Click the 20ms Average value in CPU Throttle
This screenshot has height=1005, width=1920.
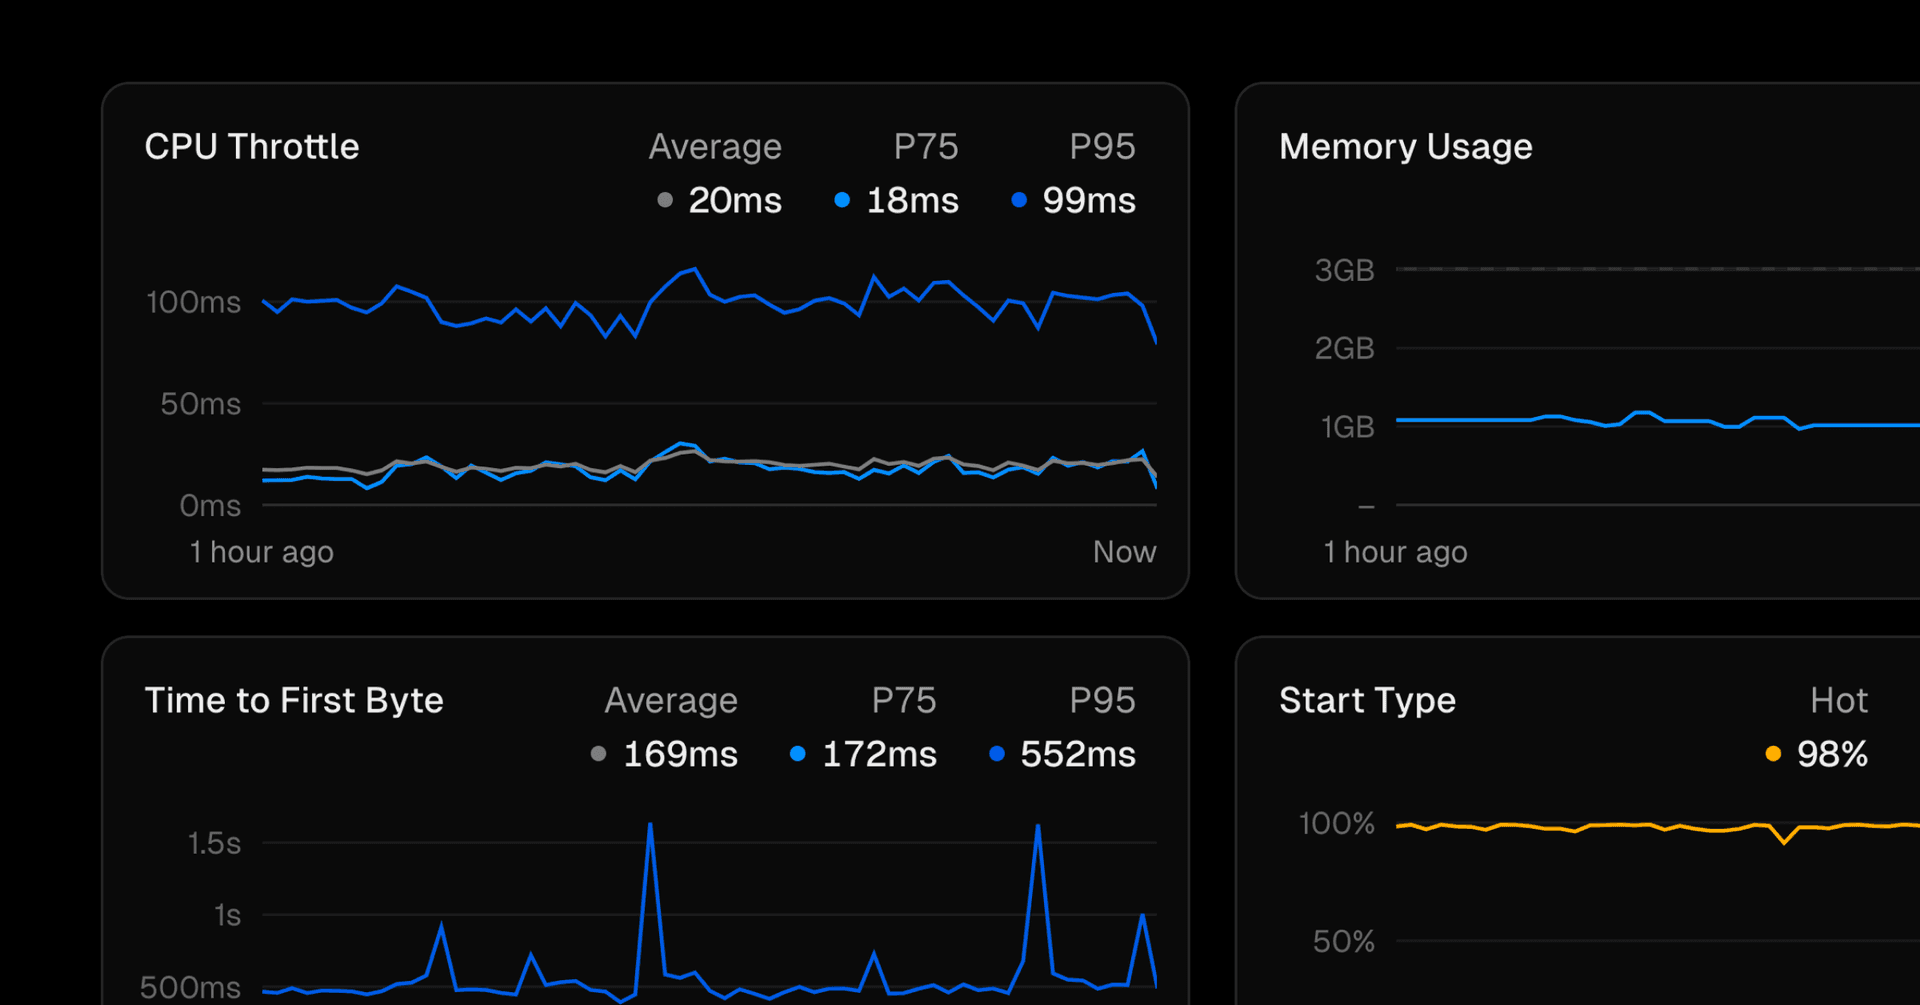click(735, 201)
